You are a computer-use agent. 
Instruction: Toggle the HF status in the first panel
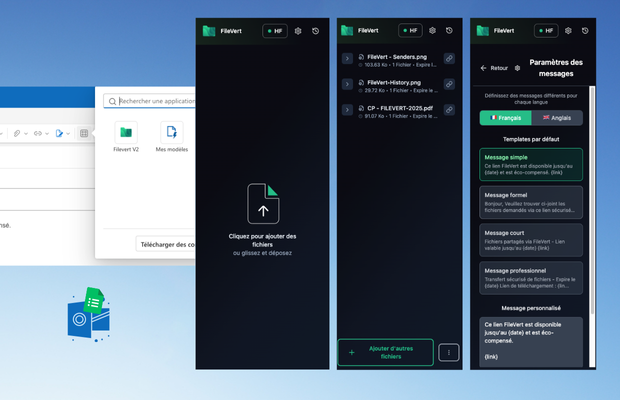(x=275, y=31)
